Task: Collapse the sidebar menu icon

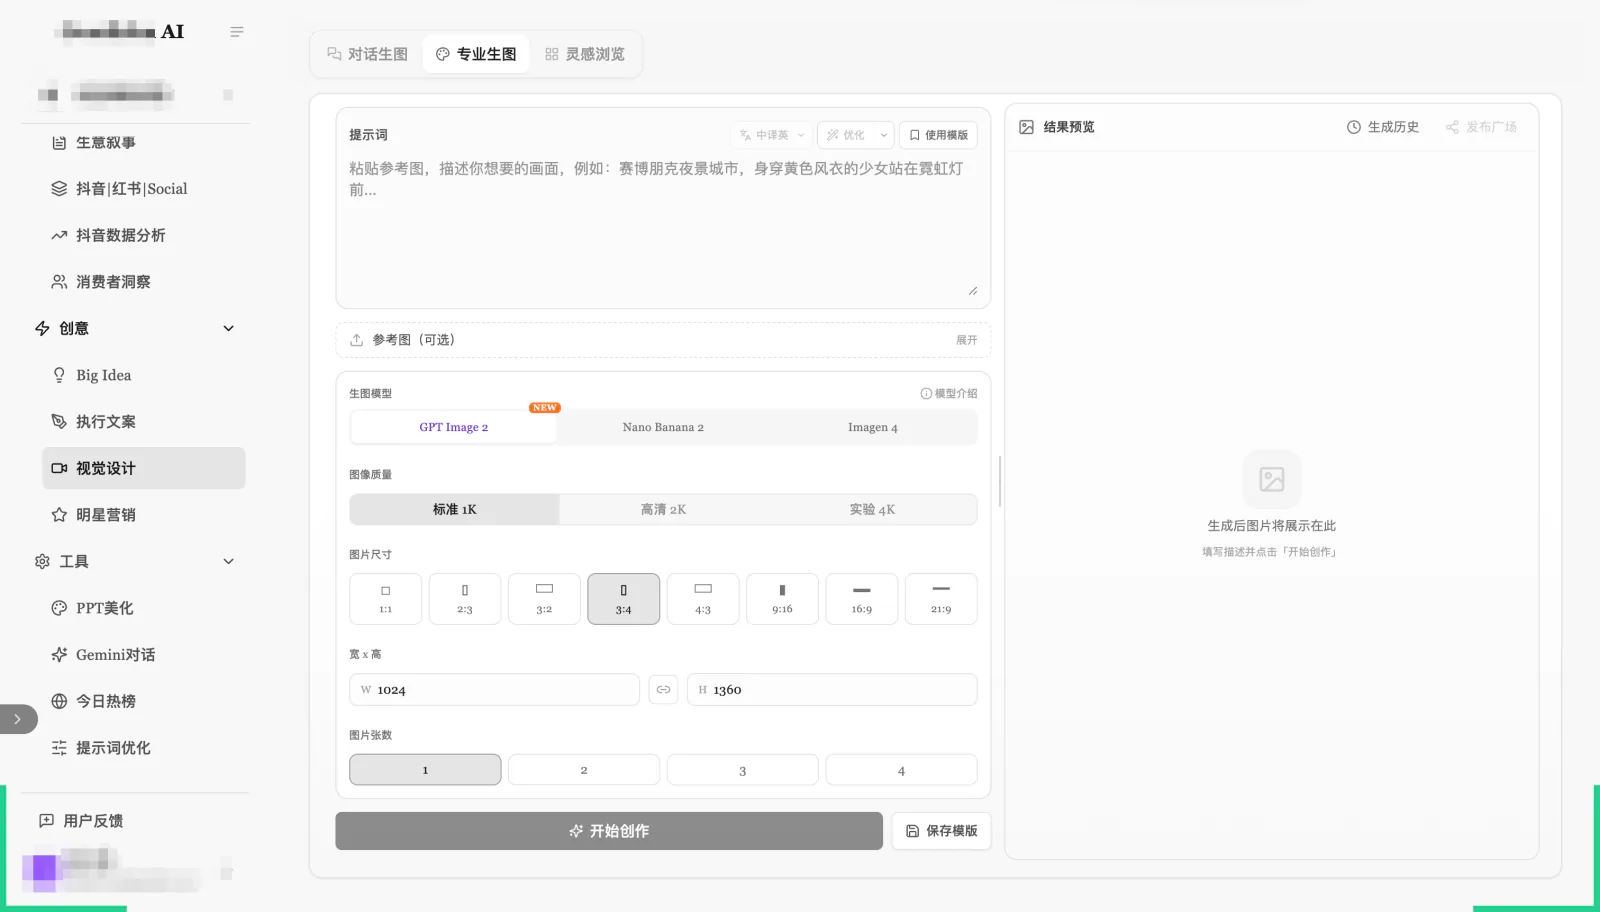Action: (x=237, y=32)
